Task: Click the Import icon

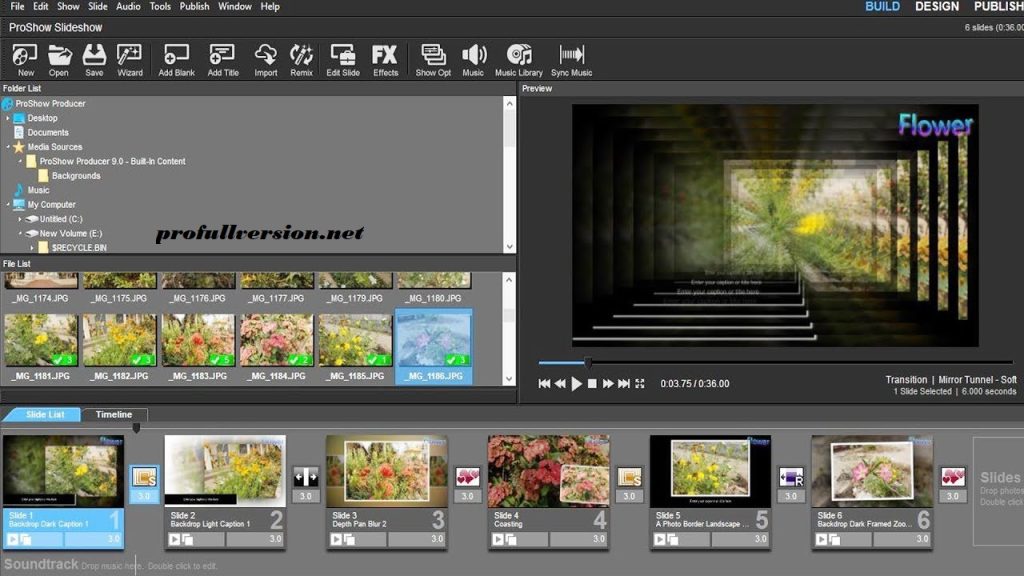Action: tap(265, 57)
